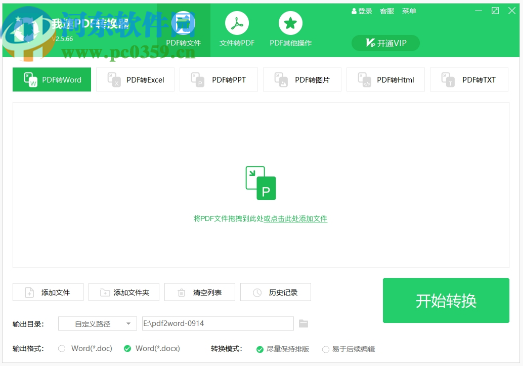This screenshot has width=523, height=366.
Task: Select the PDF转Html tab
Action: coord(386,80)
